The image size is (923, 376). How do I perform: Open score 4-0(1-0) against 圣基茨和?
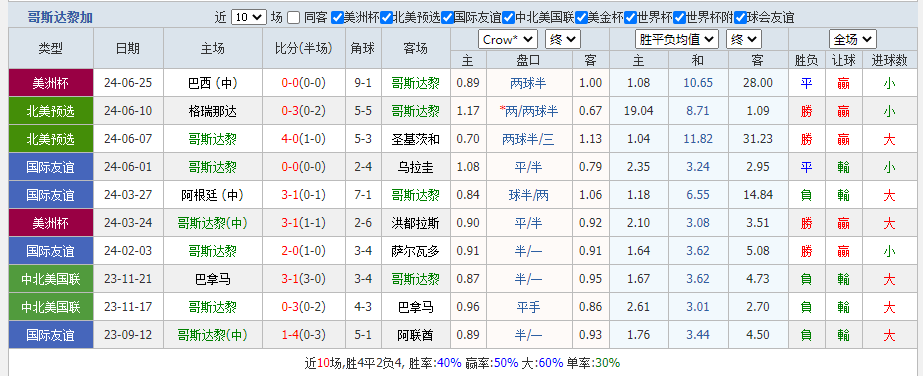[303, 139]
